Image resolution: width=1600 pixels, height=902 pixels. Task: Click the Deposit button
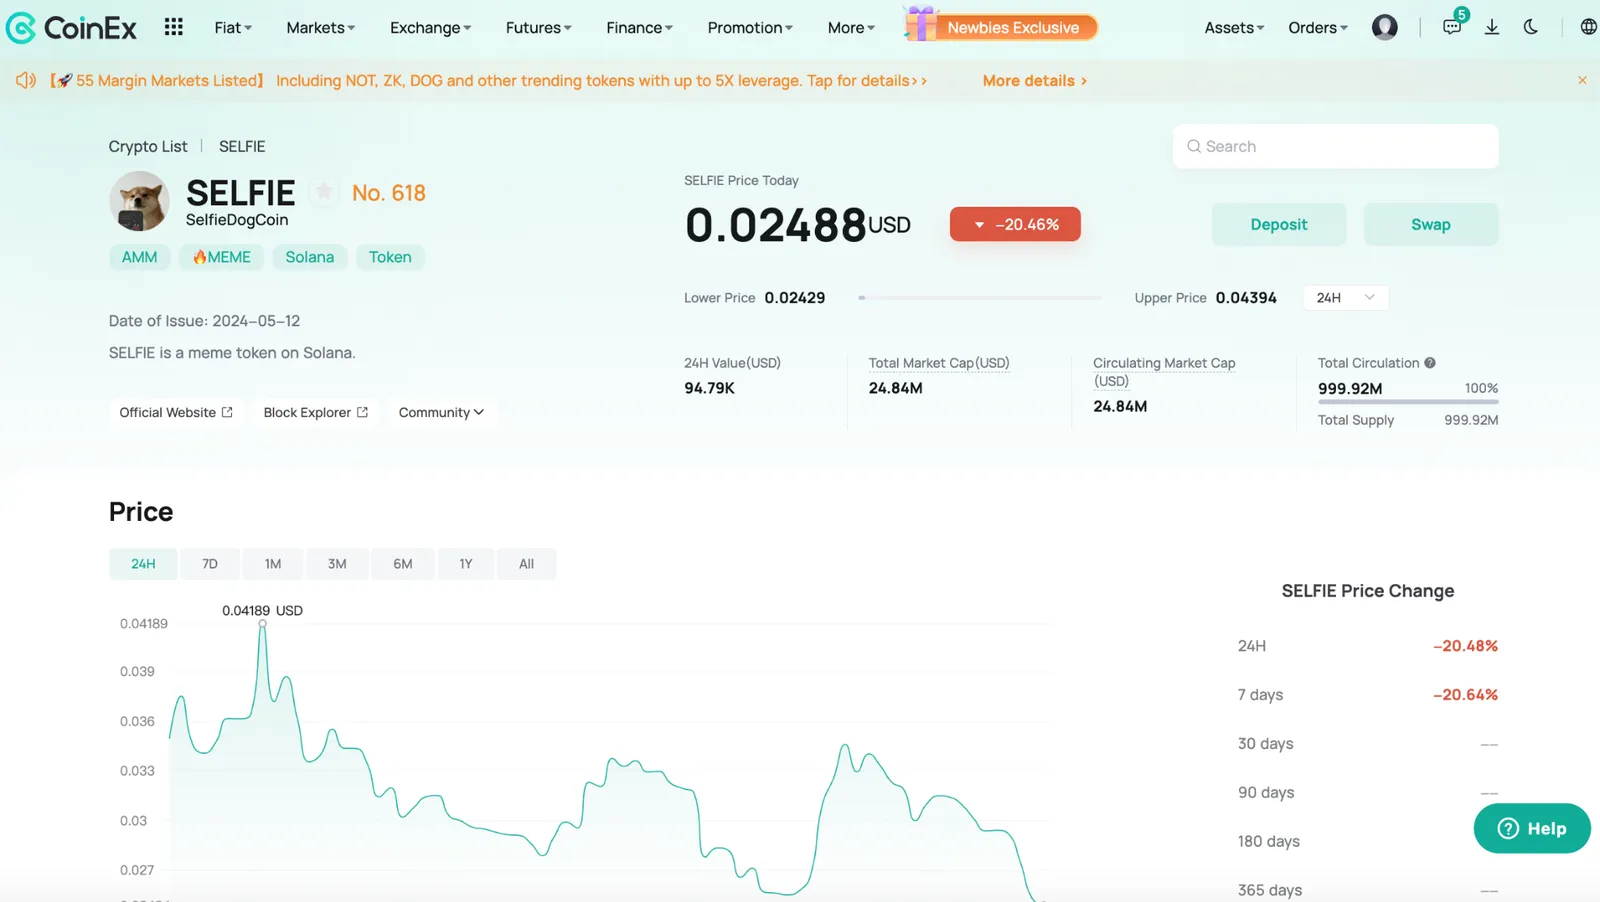[x=1279, y=225]
